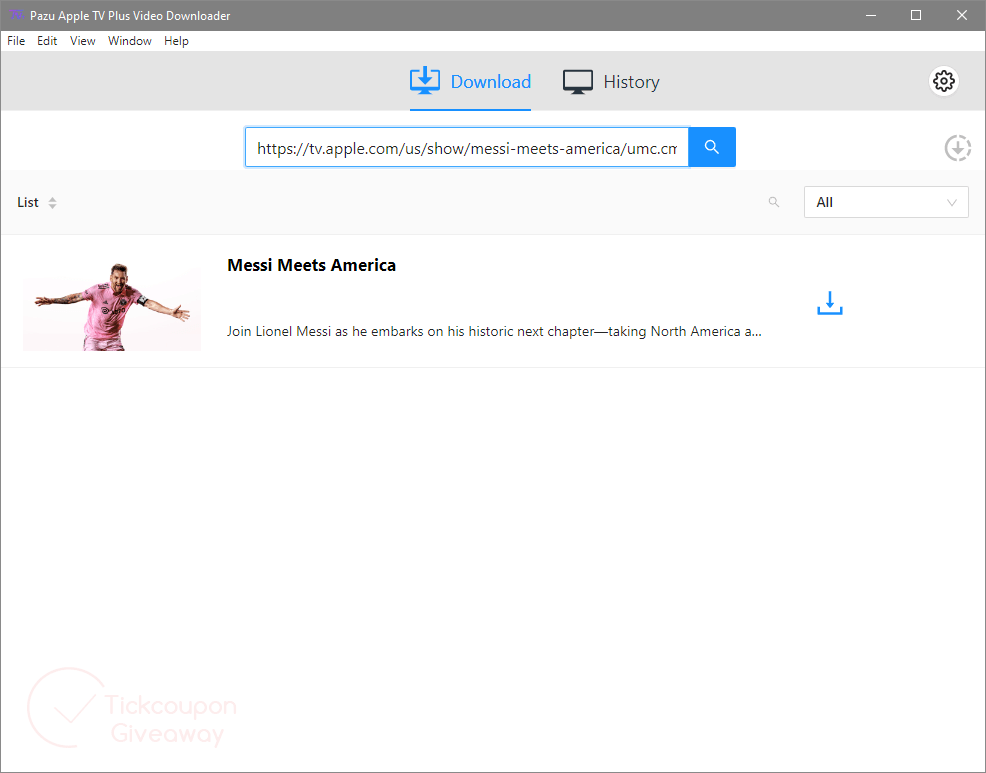Click the Messi Meets America thumbnail
The width and height of the screenshot is (986, 773).
[112, 306]
